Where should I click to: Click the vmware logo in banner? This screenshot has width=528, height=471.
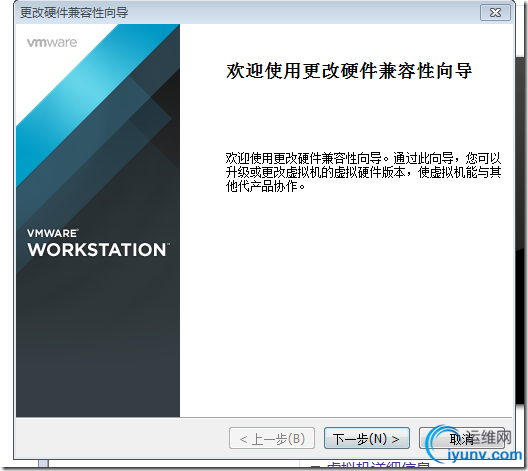coord(52,42)
